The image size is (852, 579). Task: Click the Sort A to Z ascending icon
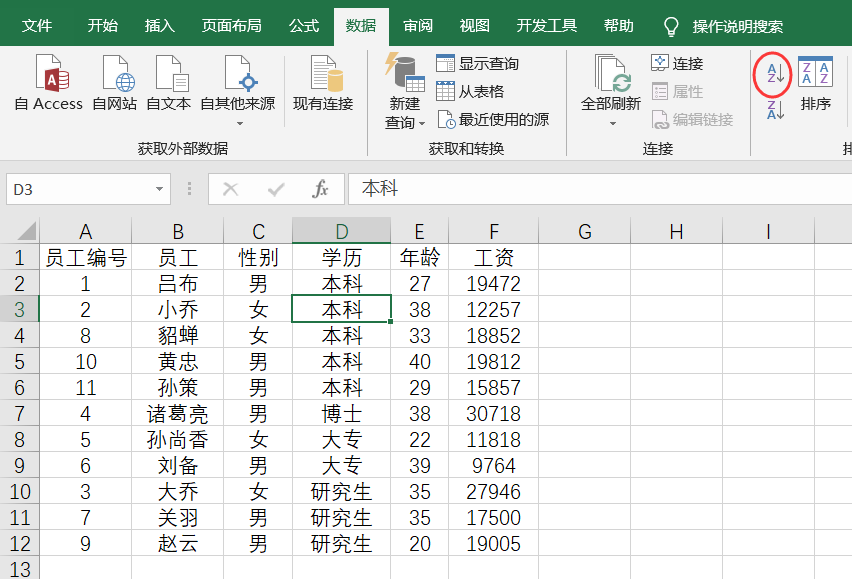pyautogui.click(x=775, y=74)
